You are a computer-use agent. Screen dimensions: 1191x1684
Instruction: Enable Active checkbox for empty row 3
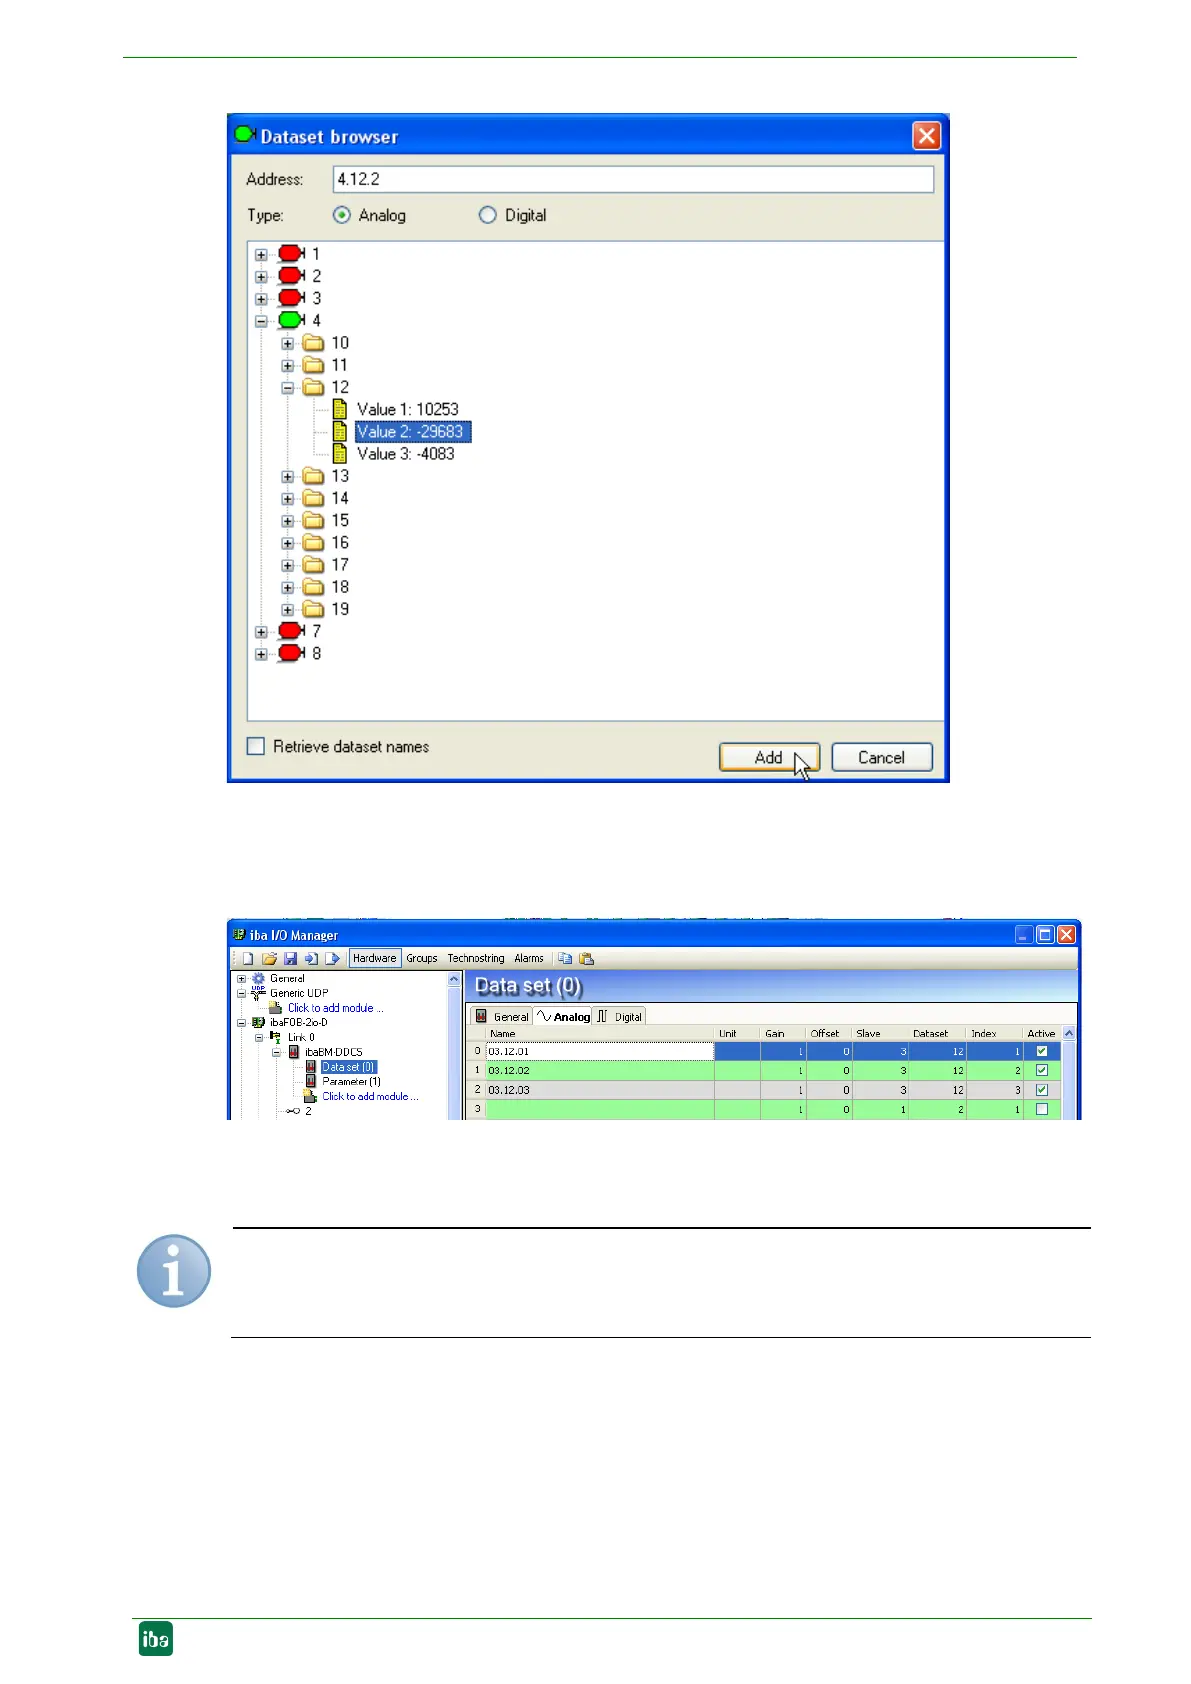(x=1042, y=1109)
